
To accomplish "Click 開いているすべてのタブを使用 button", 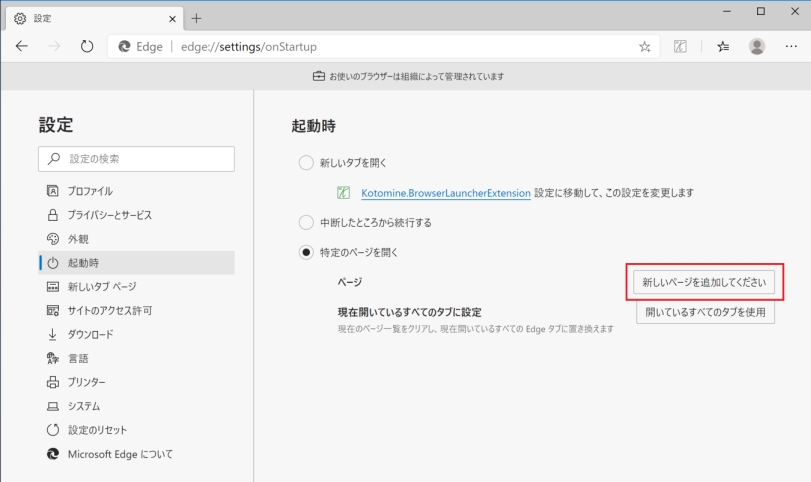I will click(705, 313).
